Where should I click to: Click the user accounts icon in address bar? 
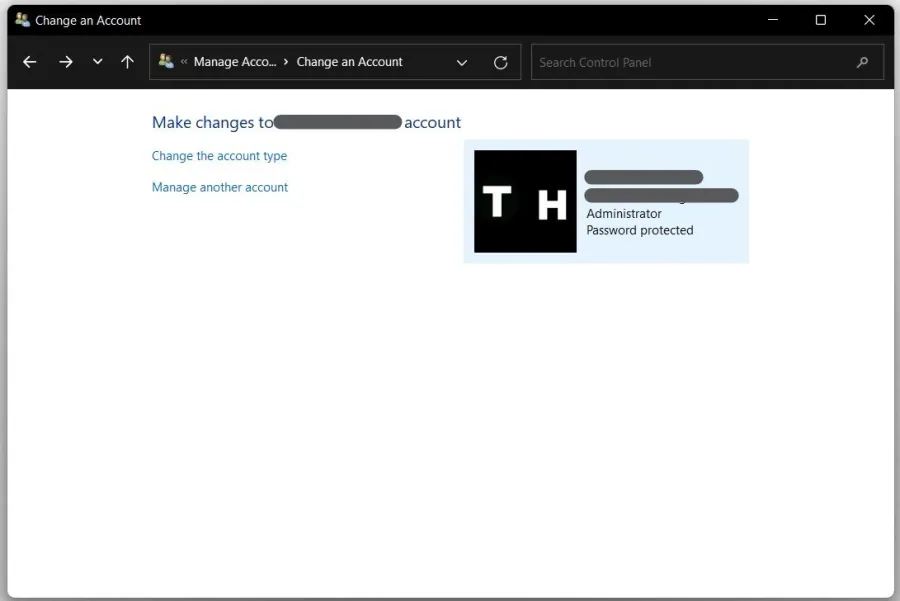[166, 61]
